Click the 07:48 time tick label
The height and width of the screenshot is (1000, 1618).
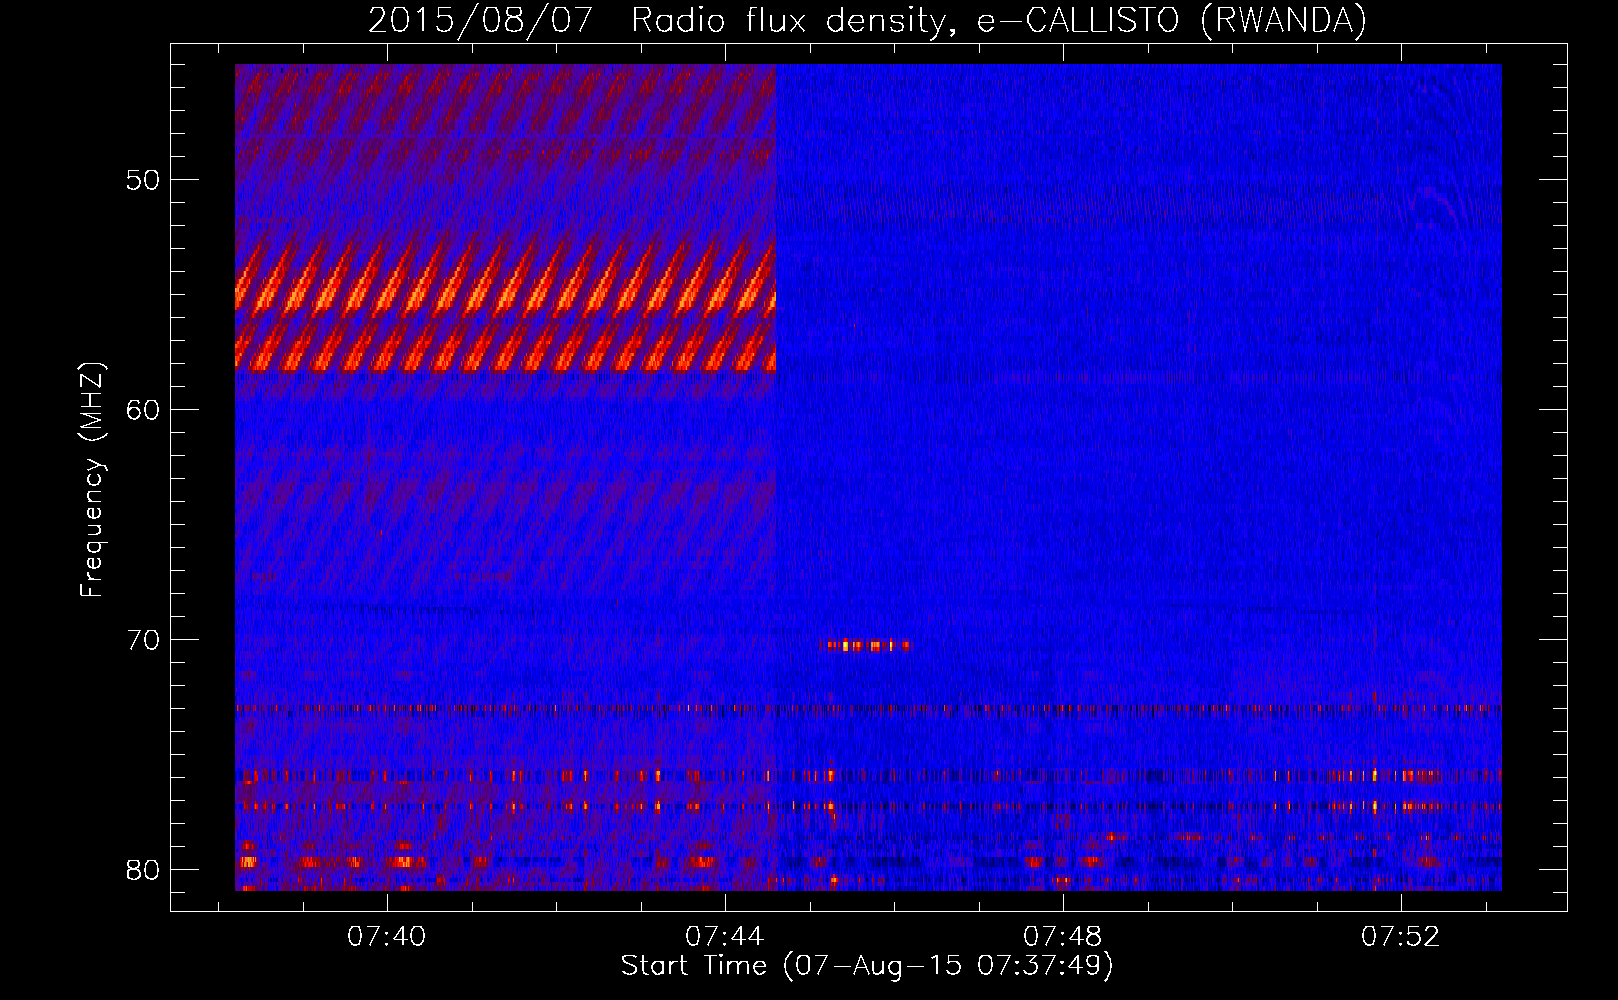[x=1062, y=937]
